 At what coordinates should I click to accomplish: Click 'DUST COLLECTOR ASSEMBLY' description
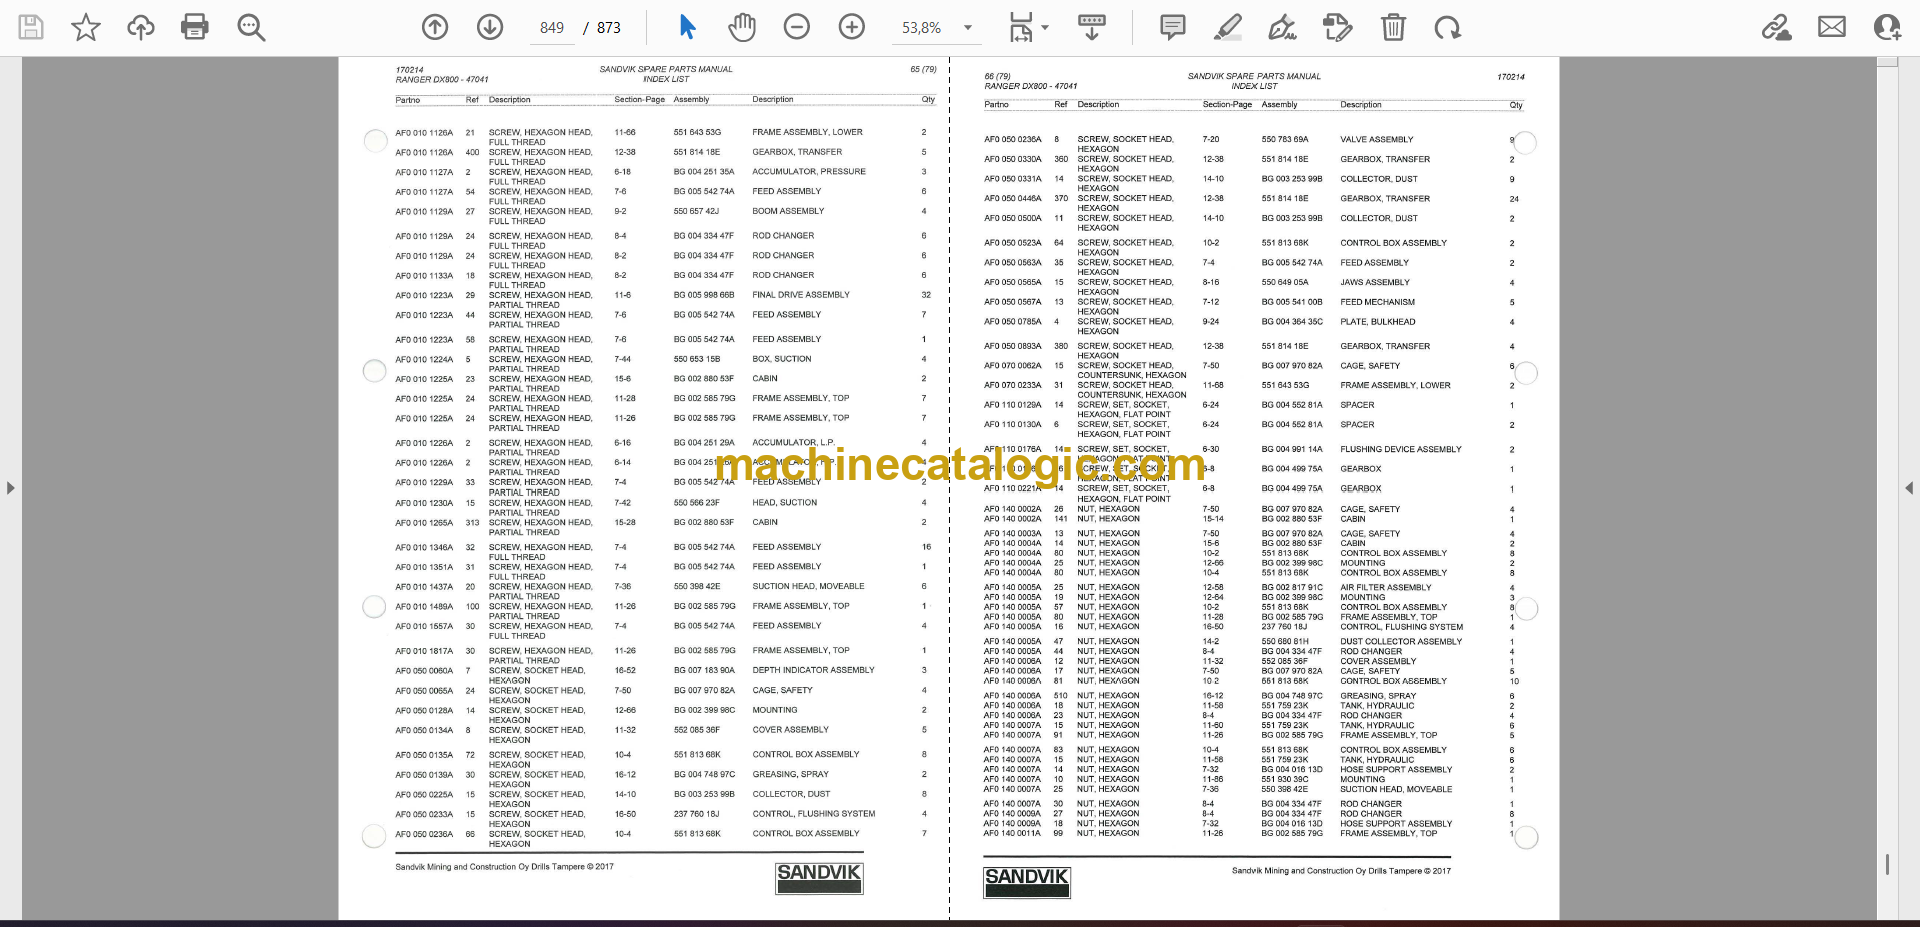pos(1401,641)
